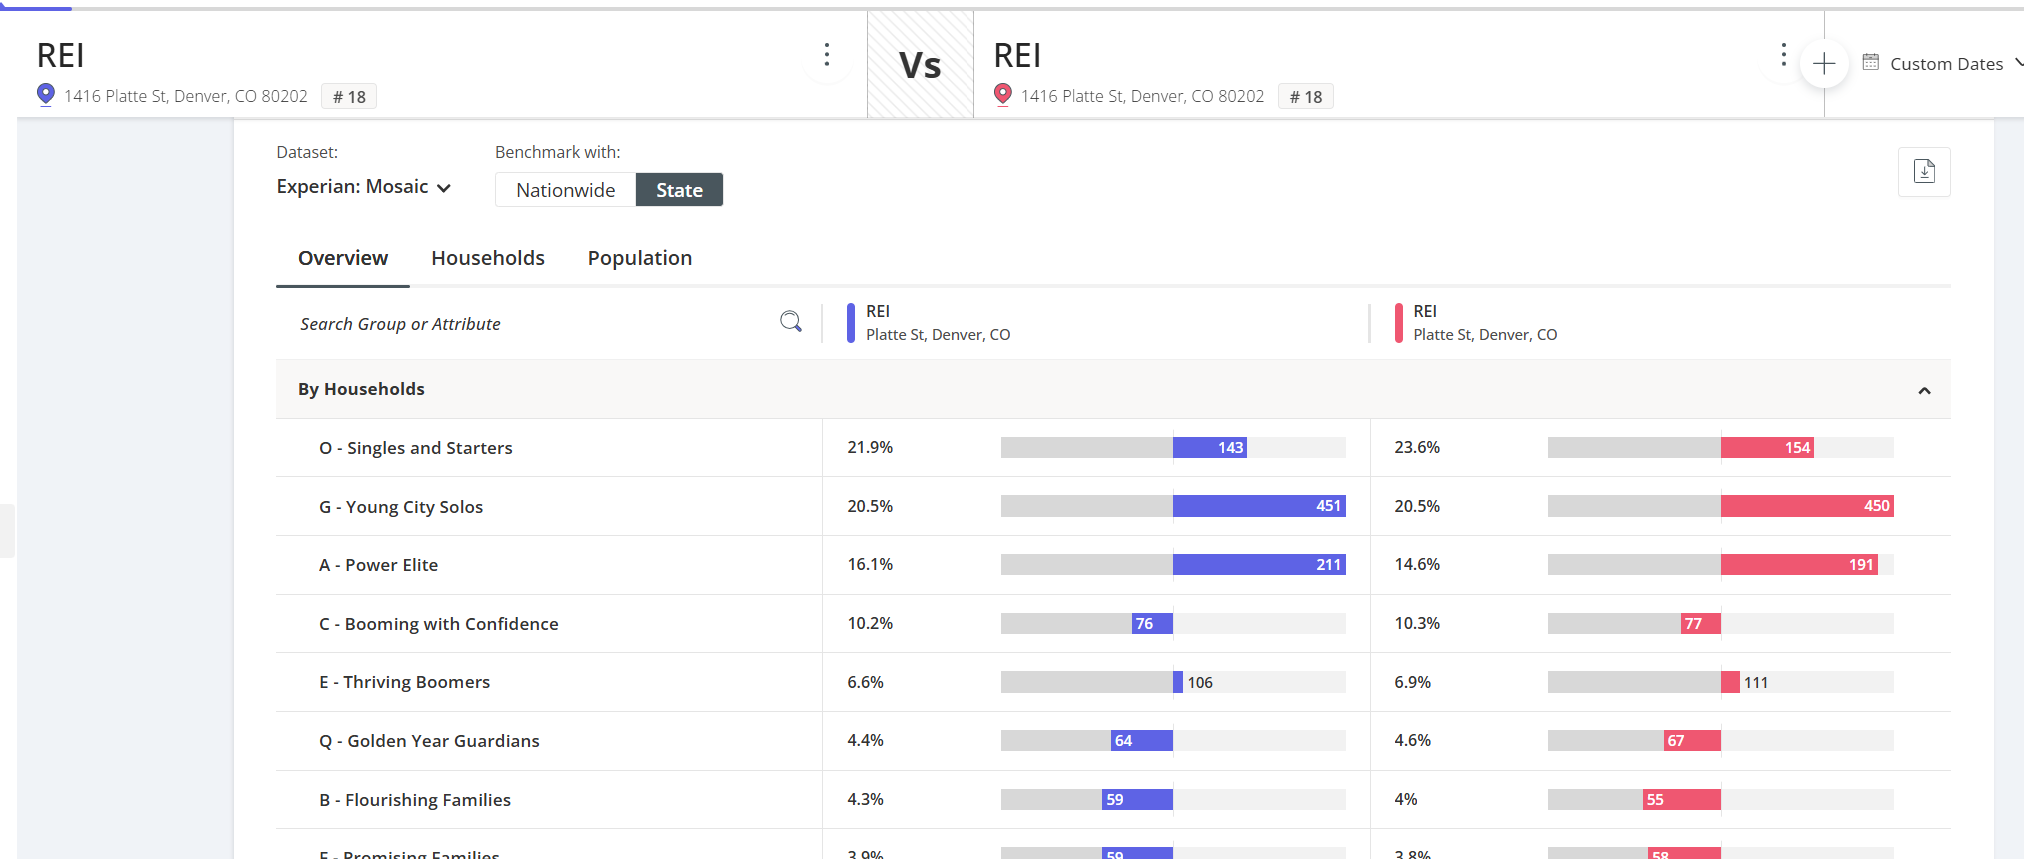Click the red 154 bar for Singles and Starters
The image size is (2024, 859).
[1767, 448]
